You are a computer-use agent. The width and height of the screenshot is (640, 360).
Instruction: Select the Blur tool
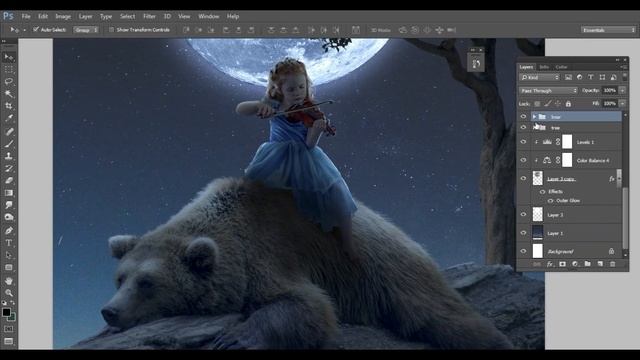pyautogui.click(x=9, y=205)
